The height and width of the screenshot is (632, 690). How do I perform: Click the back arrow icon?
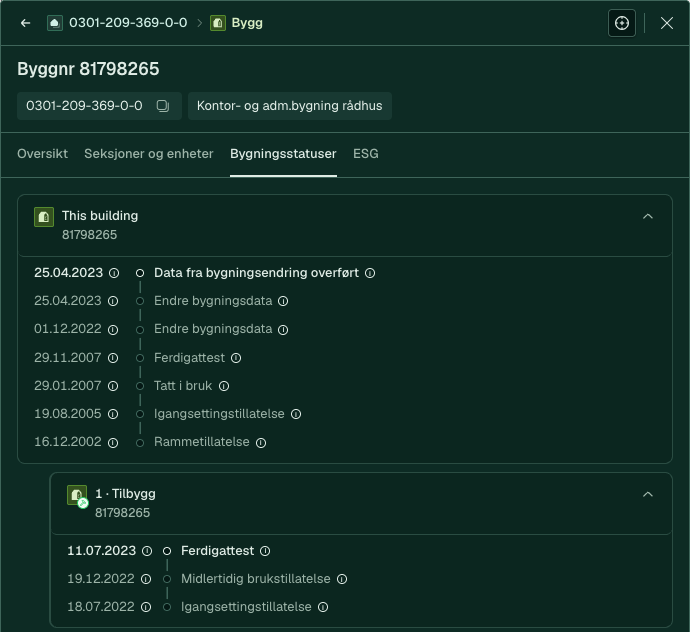pyautogui.click(x=26, y=23)
